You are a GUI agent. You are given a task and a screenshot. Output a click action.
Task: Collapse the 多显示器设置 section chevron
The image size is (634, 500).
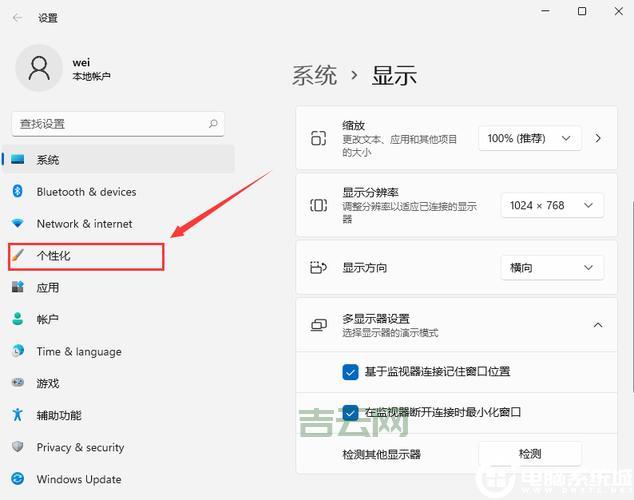click(598, 325)
